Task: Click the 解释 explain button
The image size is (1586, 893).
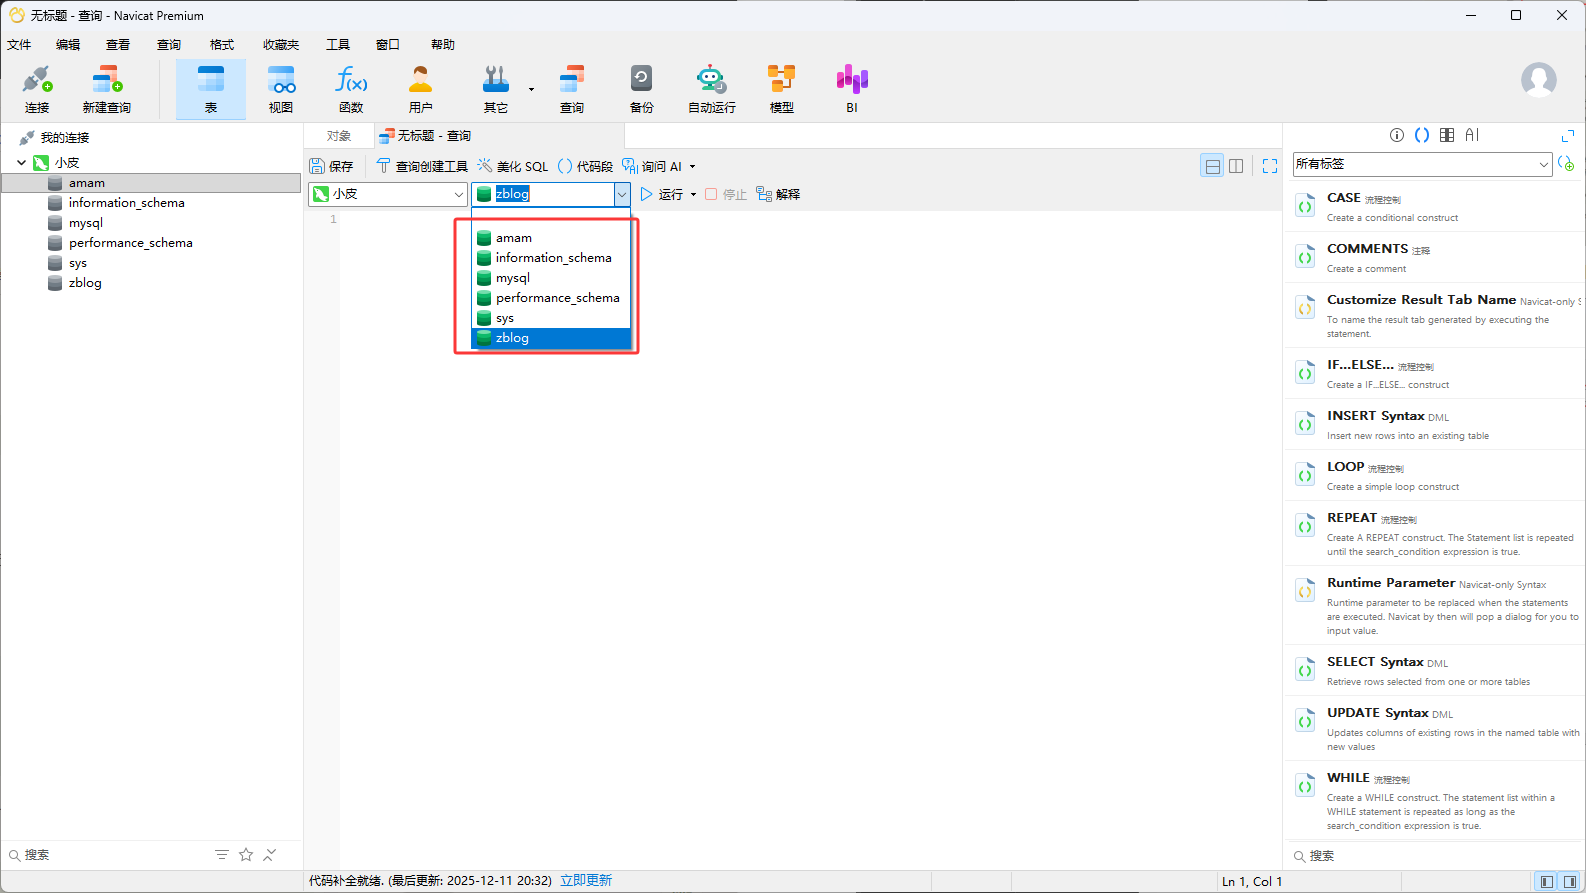Action: click(778, 194)
